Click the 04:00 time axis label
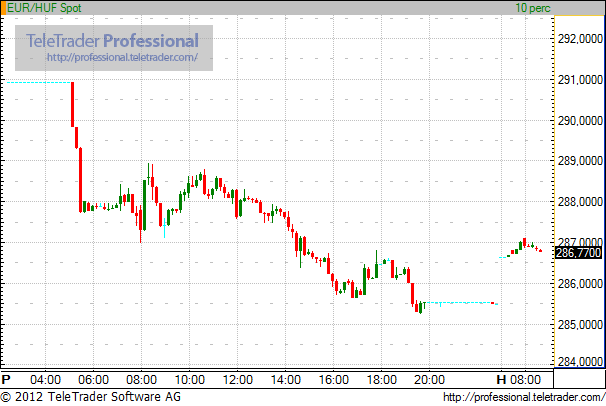The width and height of the screenshot is (606, 406). [45, 379]
